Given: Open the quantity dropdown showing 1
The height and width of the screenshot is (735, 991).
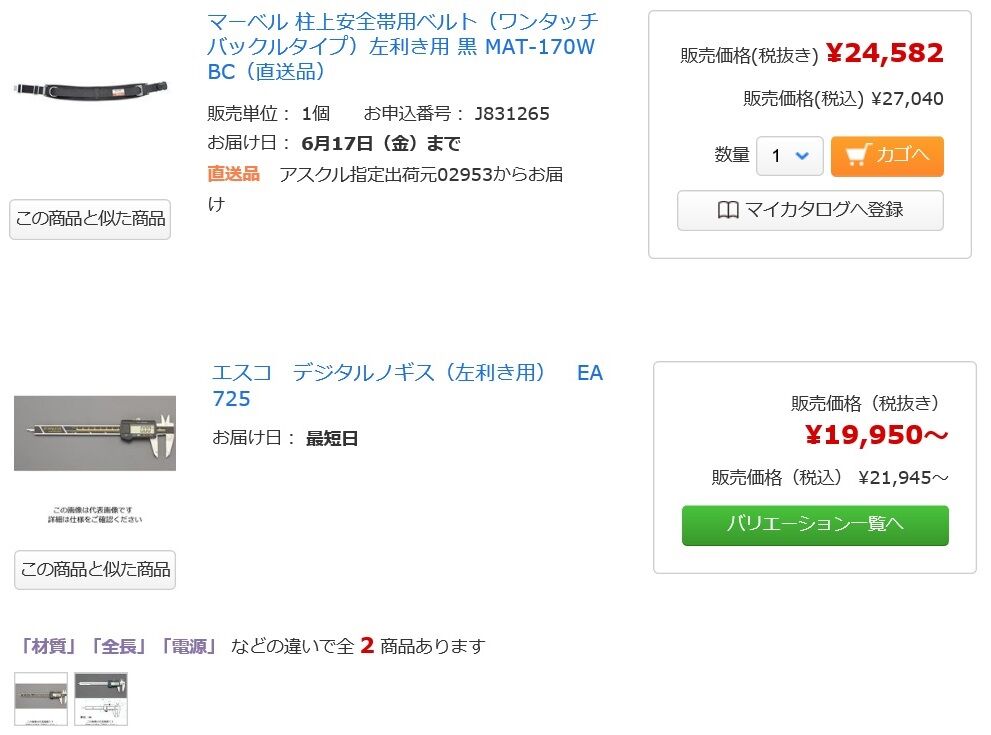Looking at the screenshot, I should pos(789,156).
